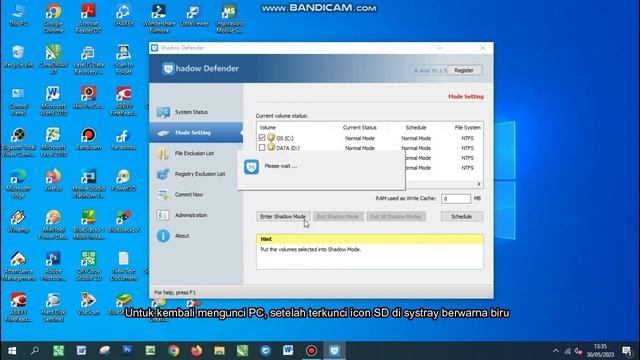Select Hard Disk Sentinel desktop icon
This screenshot has width=640, height=360.
53,307
